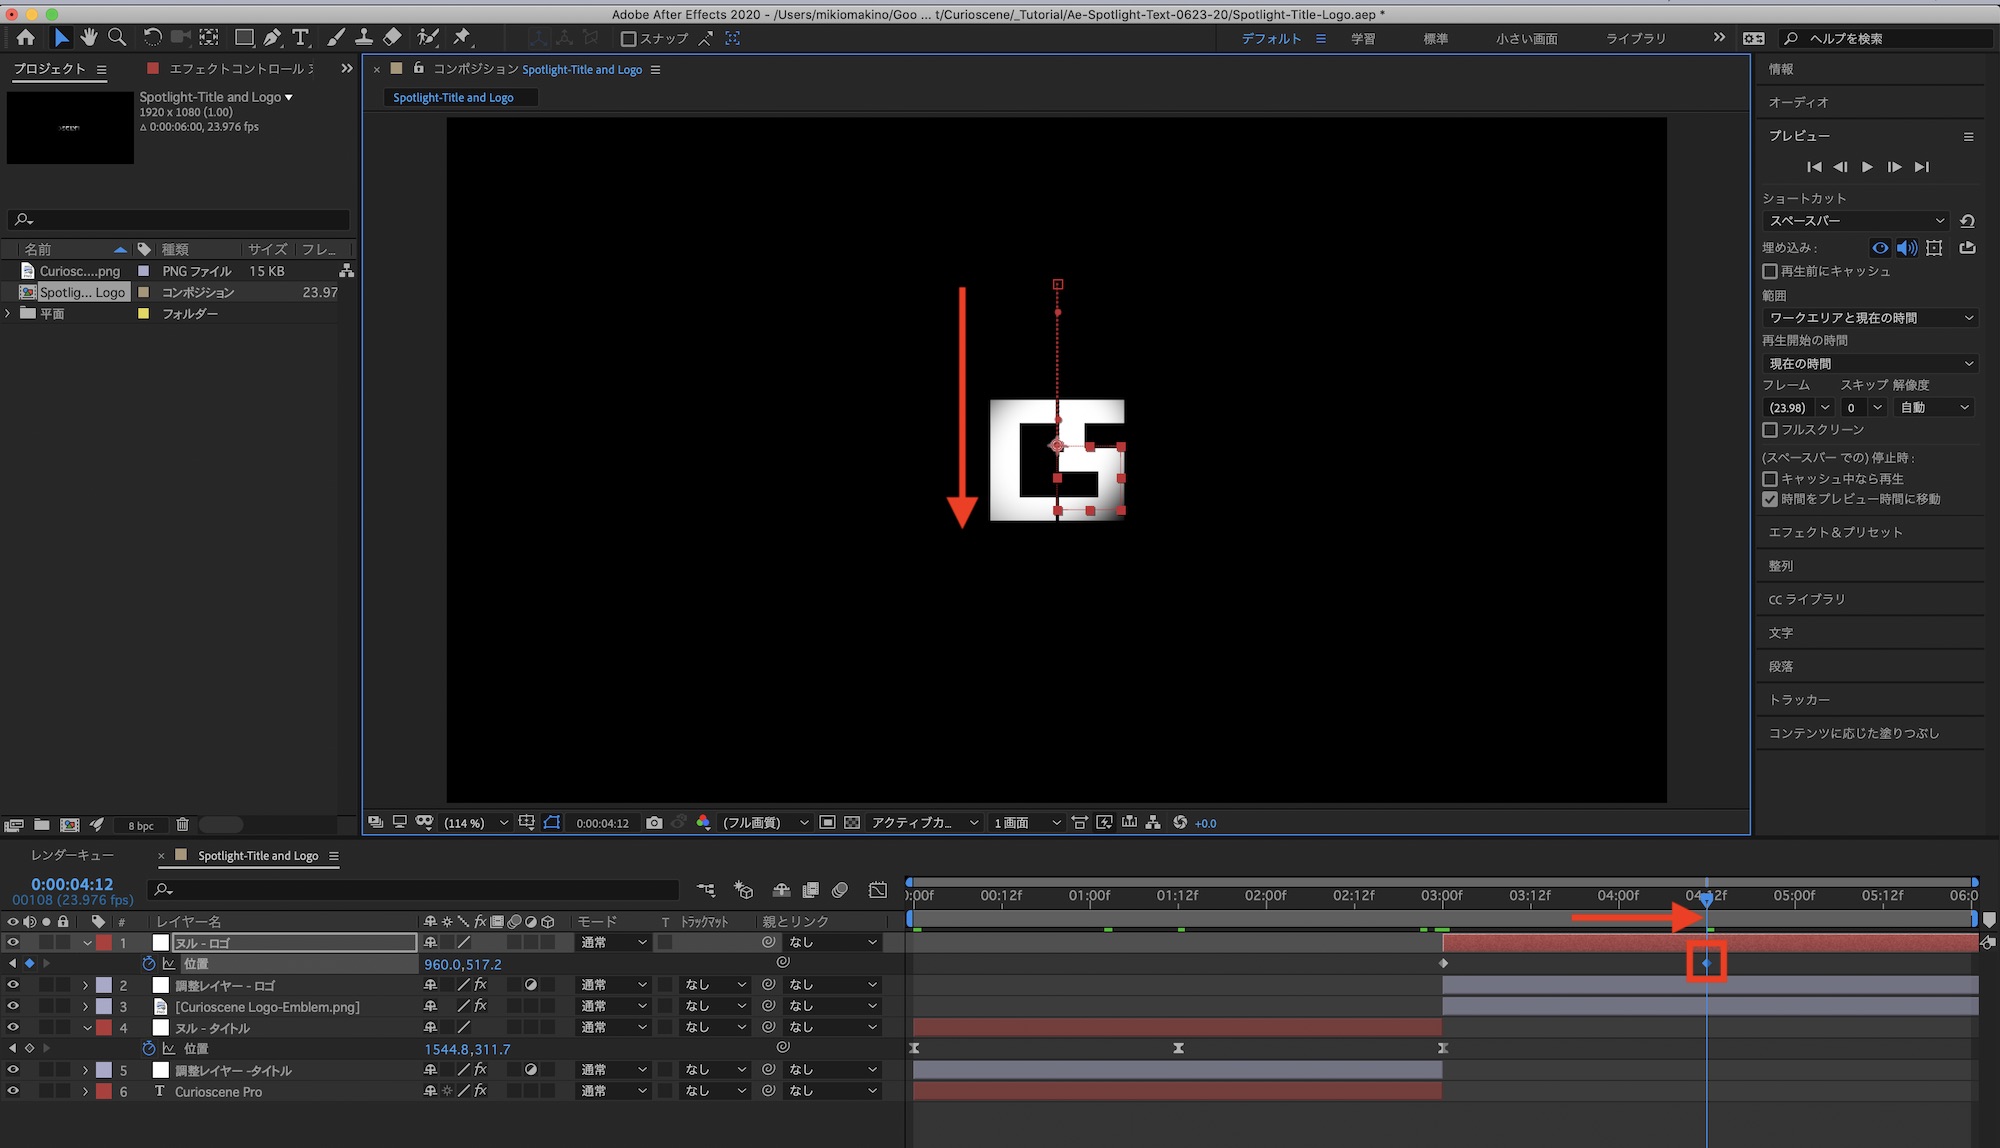The image size is (2000, 1148).
Task: Switch to the レンダーキュー tab
Action: tap(72, 856)
